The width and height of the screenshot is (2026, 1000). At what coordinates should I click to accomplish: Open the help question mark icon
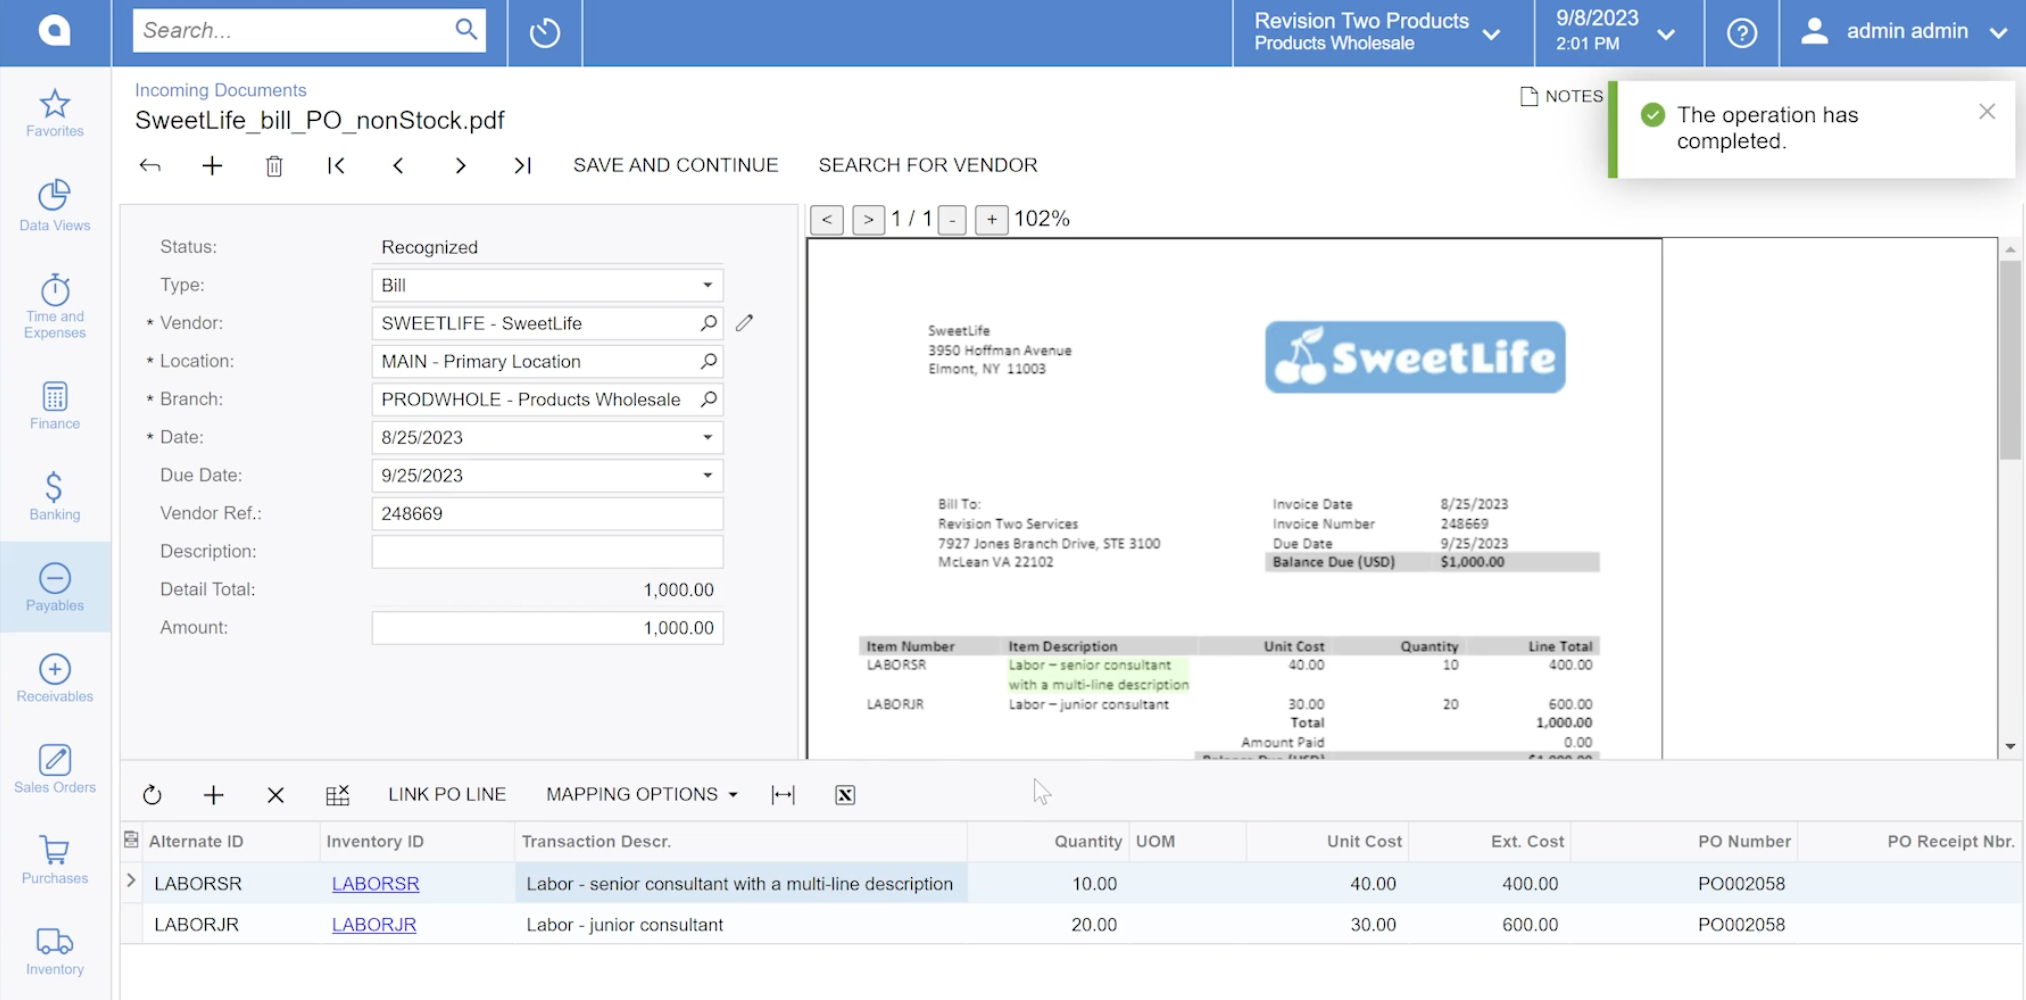(x=1742, y=33)
